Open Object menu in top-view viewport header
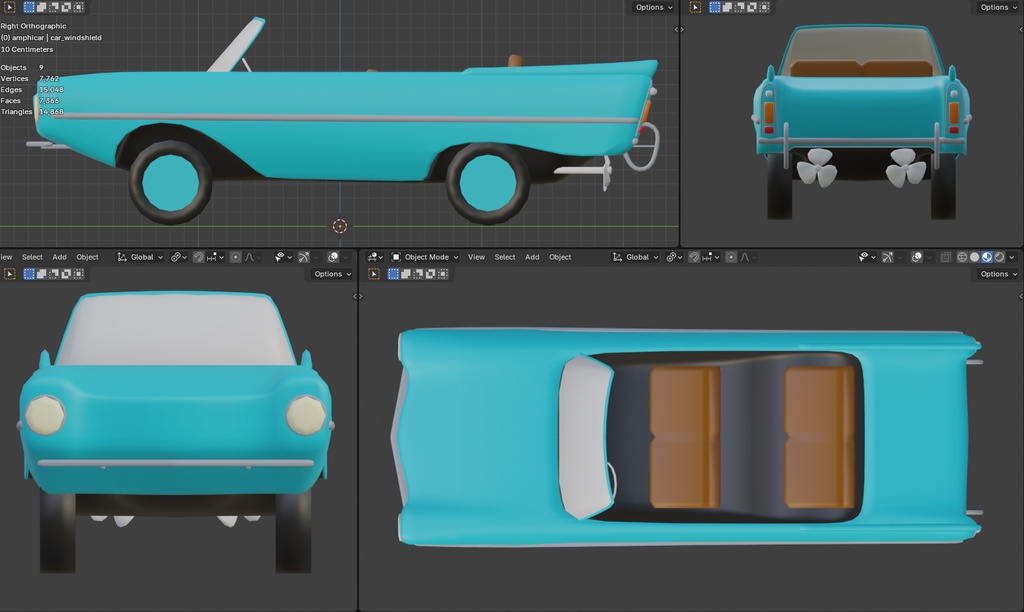Screen dimensions: 1024x612 coord(560,257)
